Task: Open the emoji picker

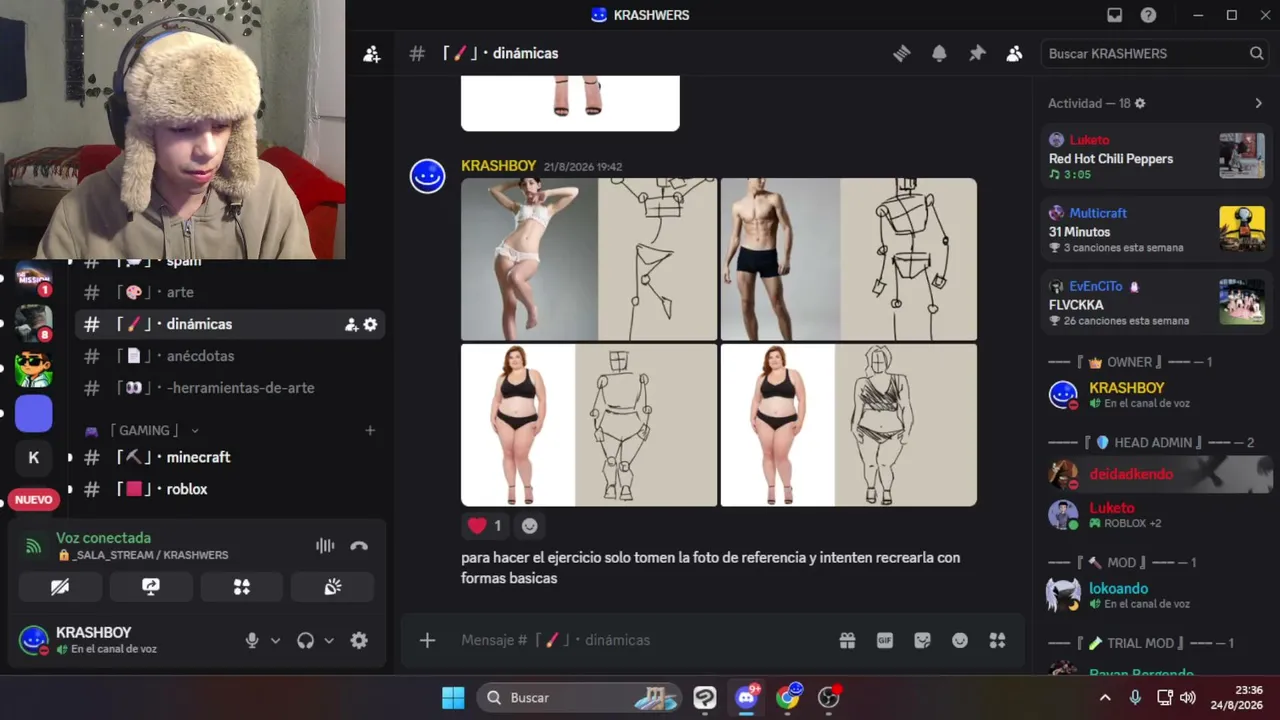Action: tap(960, 640)
